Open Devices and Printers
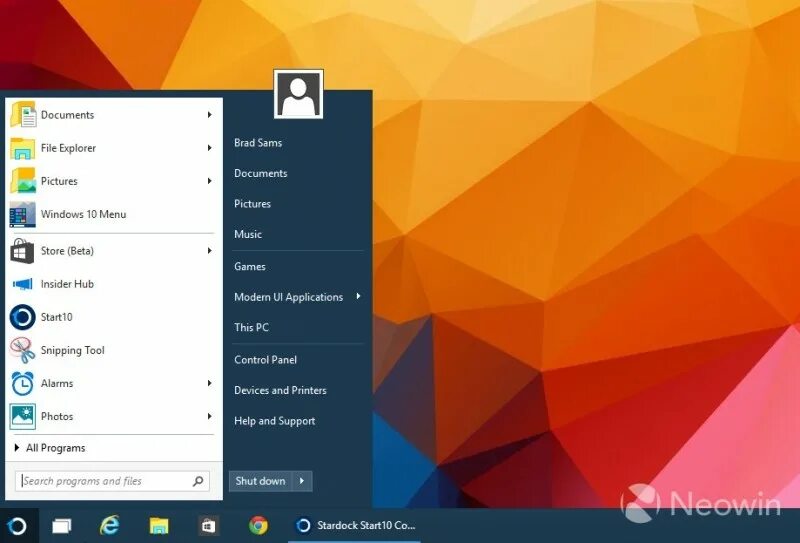800x543 pixels. click(280, 390)
